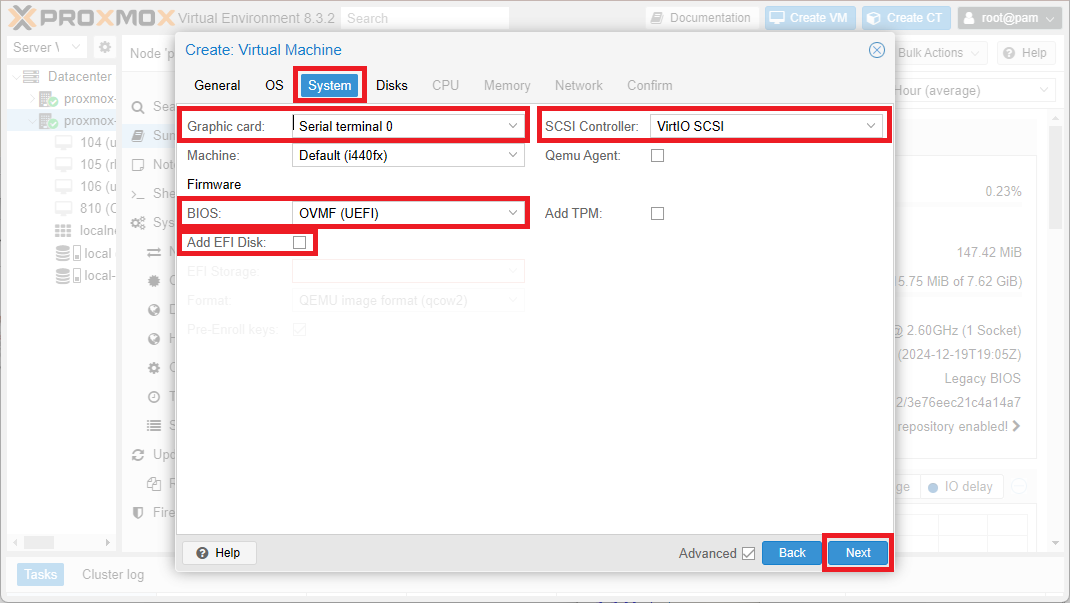The height and width of the screenshot is (604, 1070).
Task: Click the Network arrows icon in sidebar
Action: pos(154,252)
